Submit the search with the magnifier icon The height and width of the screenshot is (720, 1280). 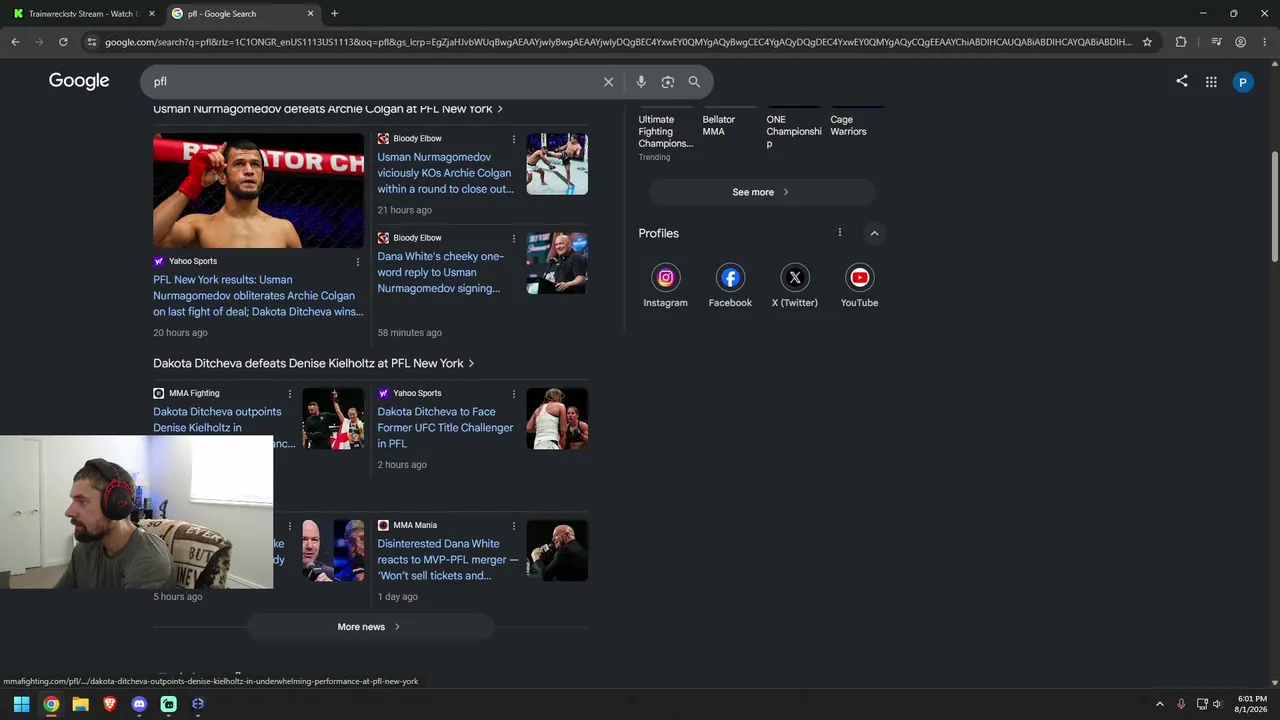[694, 82]
